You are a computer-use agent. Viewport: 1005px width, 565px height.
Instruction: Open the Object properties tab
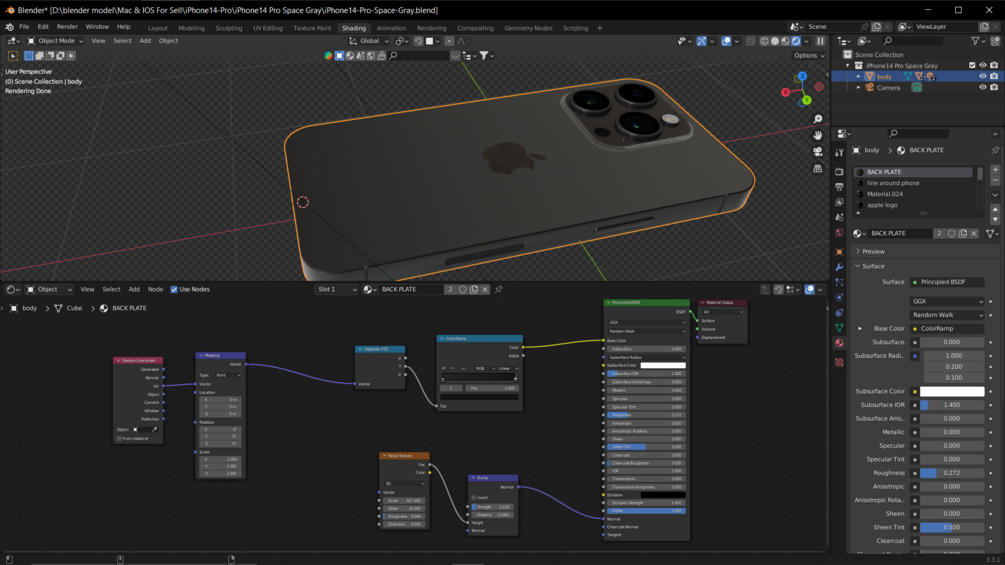click(x=839, y=252)
